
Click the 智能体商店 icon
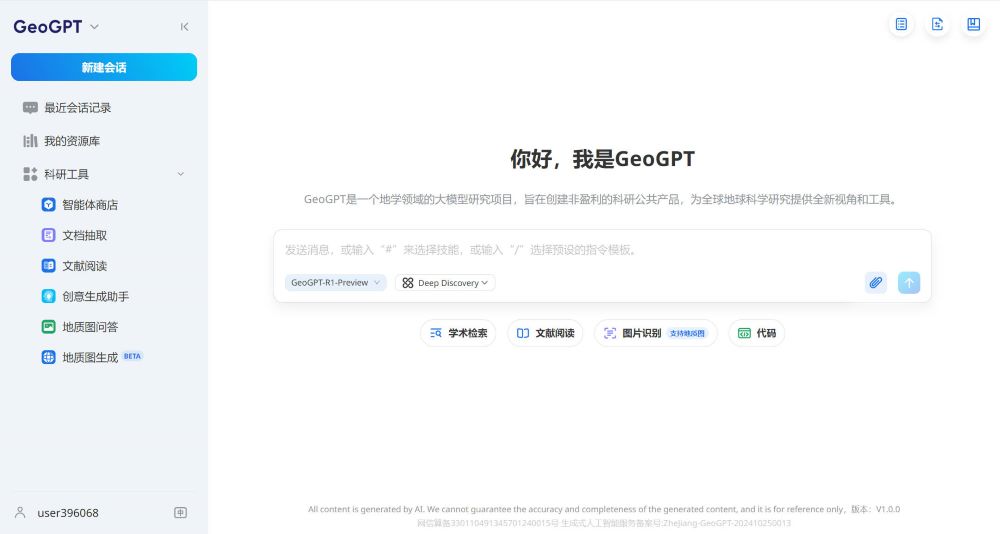48,205
